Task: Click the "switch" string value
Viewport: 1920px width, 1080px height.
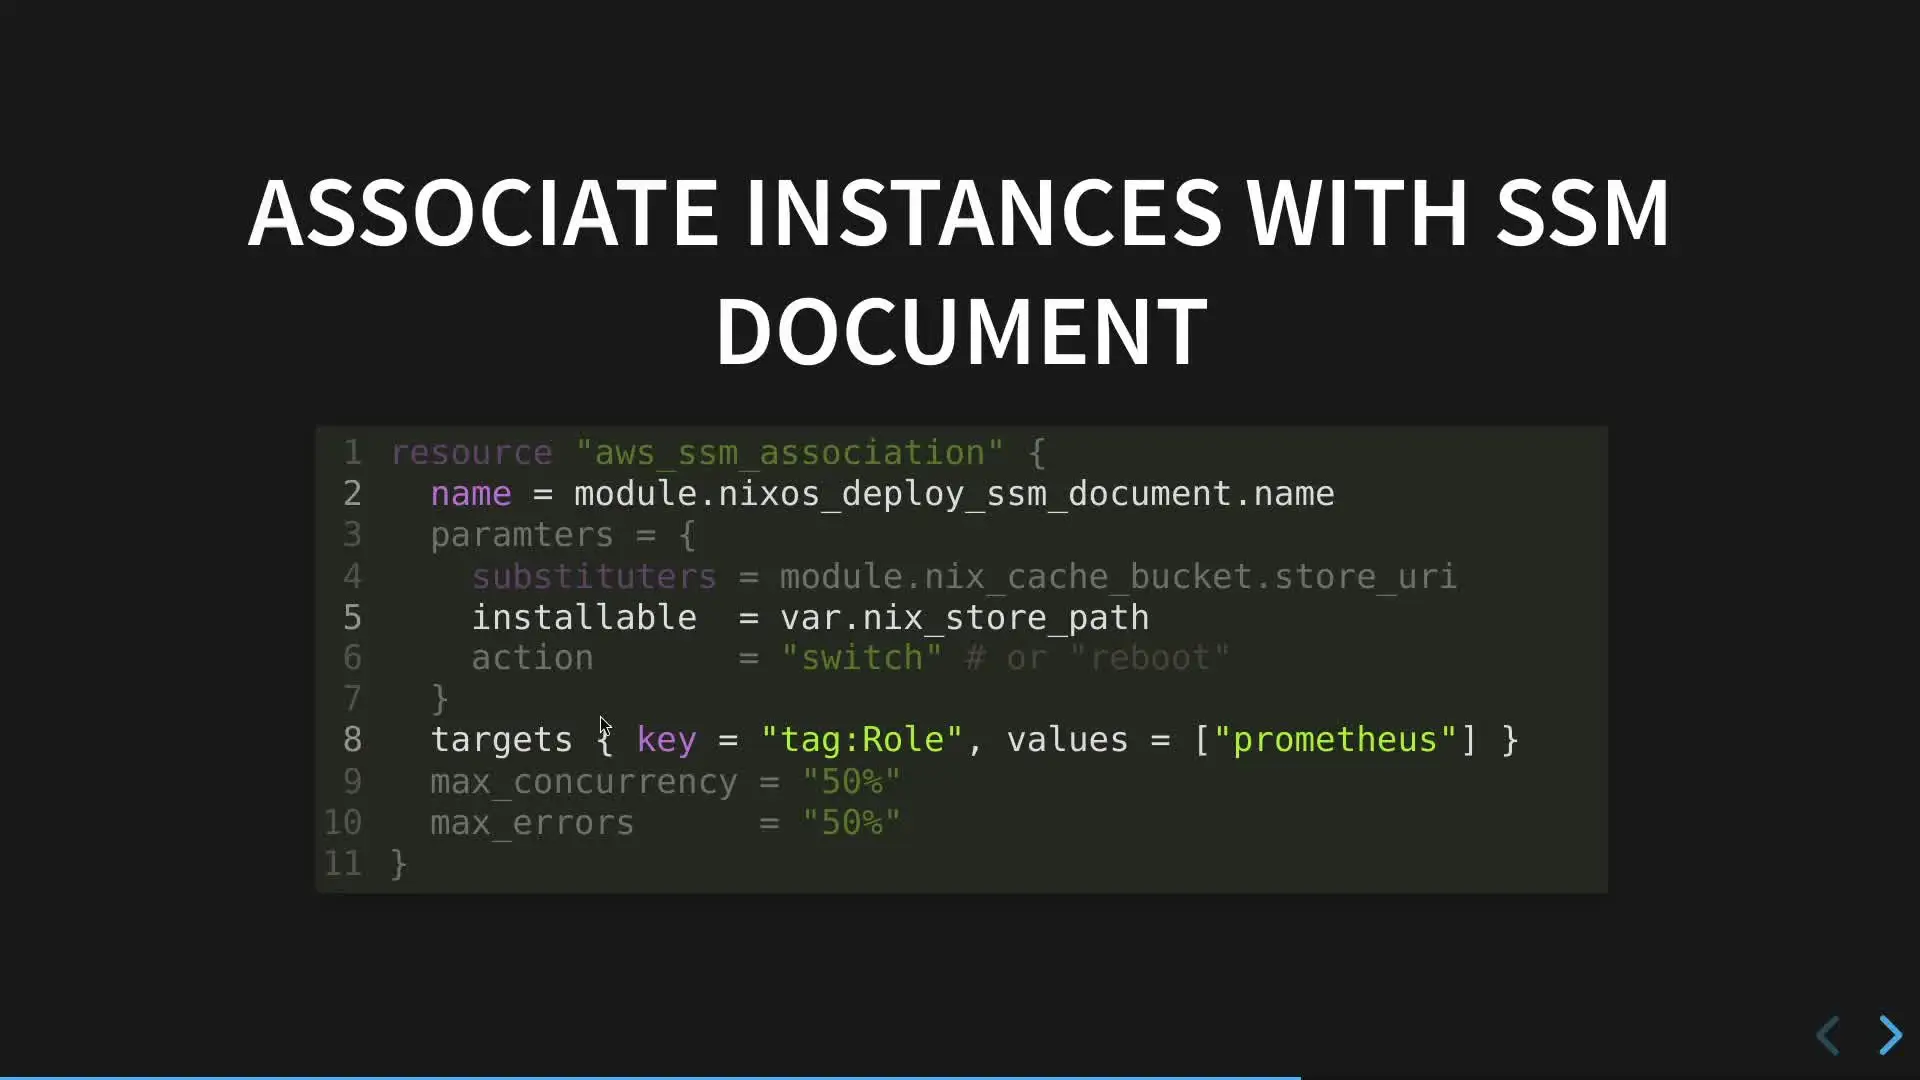Action: click(861, 658)
